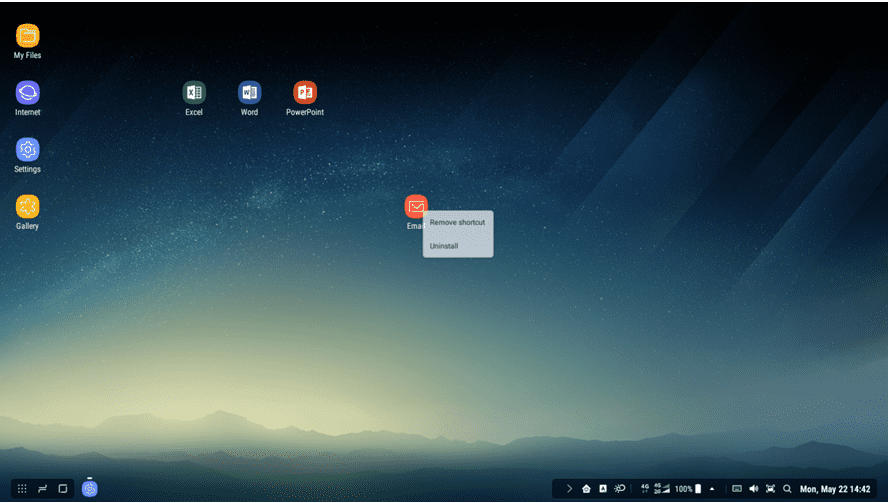Click the search magnifier in taskbar
The image size is (889, 503).
point(787,489)
